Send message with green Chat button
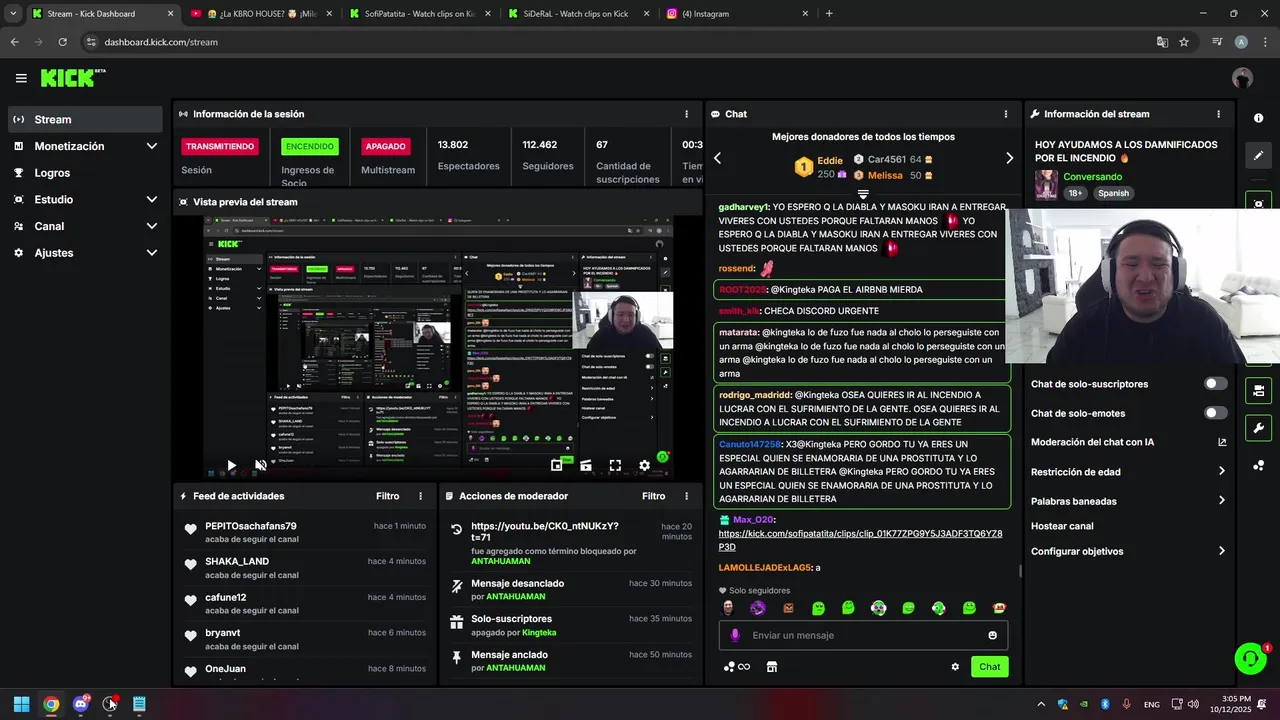The image size is (1280, 720). point(989,667)
